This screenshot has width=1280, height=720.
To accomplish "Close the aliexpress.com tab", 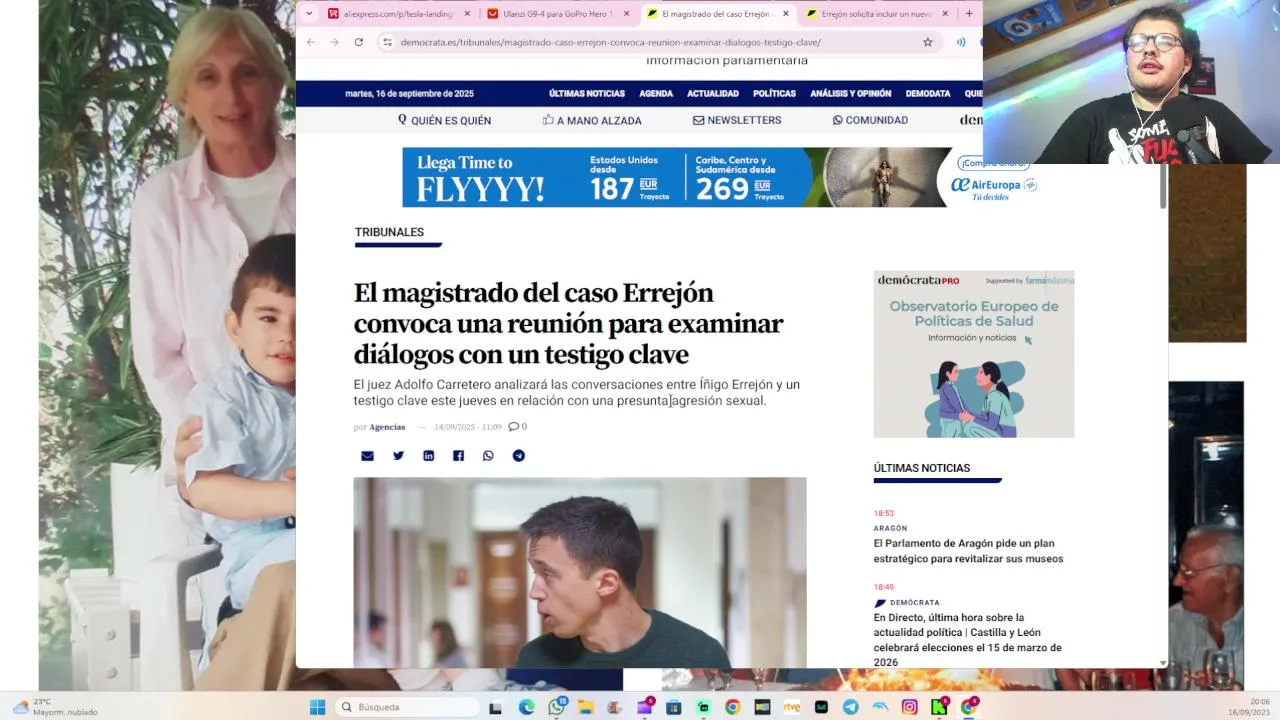I will click(x=467, y=14).
